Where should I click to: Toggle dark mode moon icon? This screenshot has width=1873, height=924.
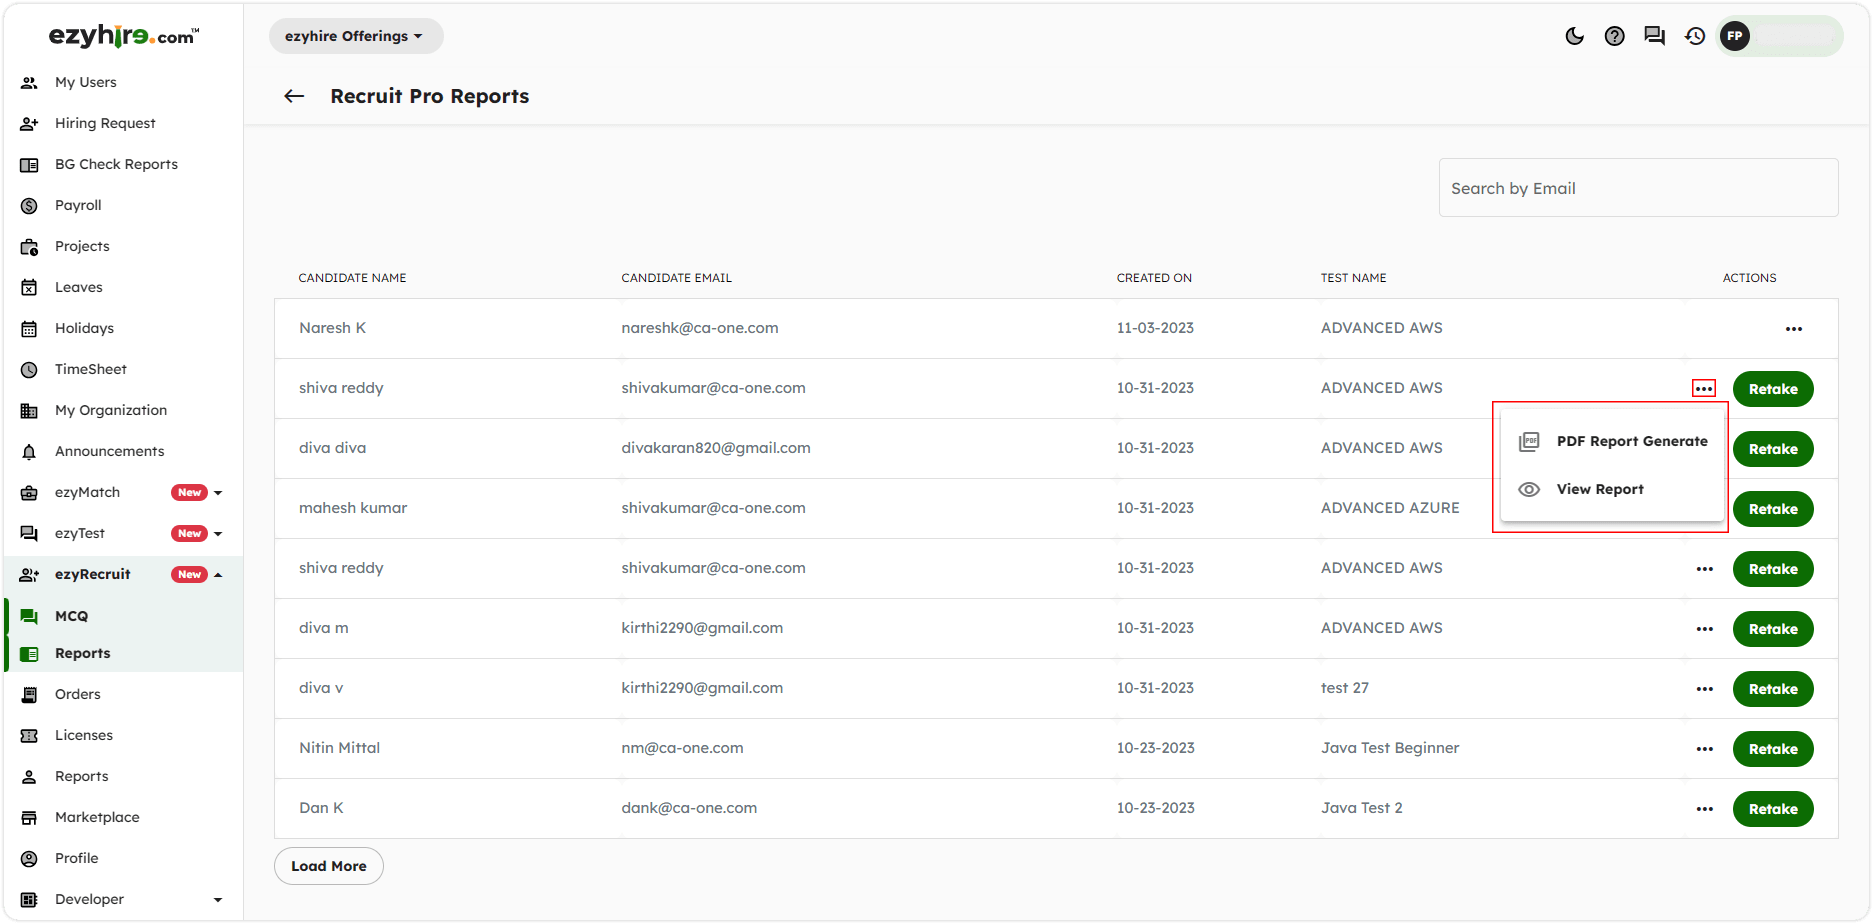tap(1575, 36)
